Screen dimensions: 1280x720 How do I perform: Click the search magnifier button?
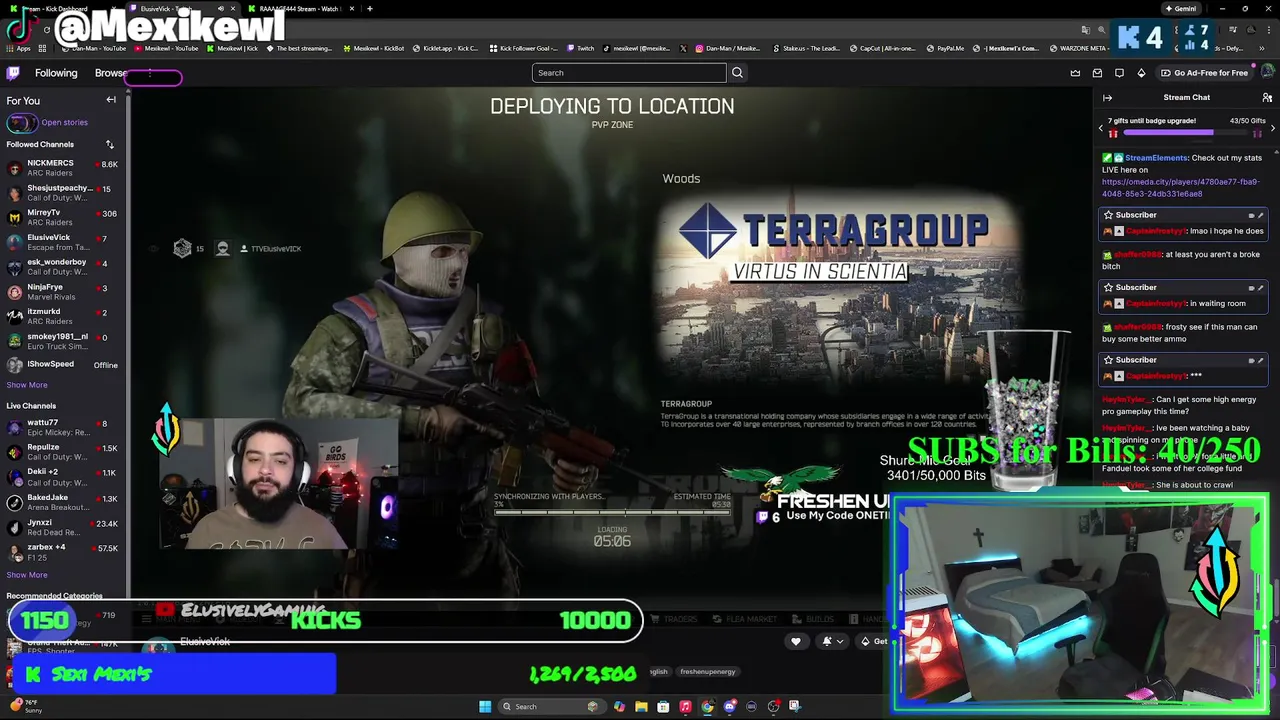click(x=737, y=73)
